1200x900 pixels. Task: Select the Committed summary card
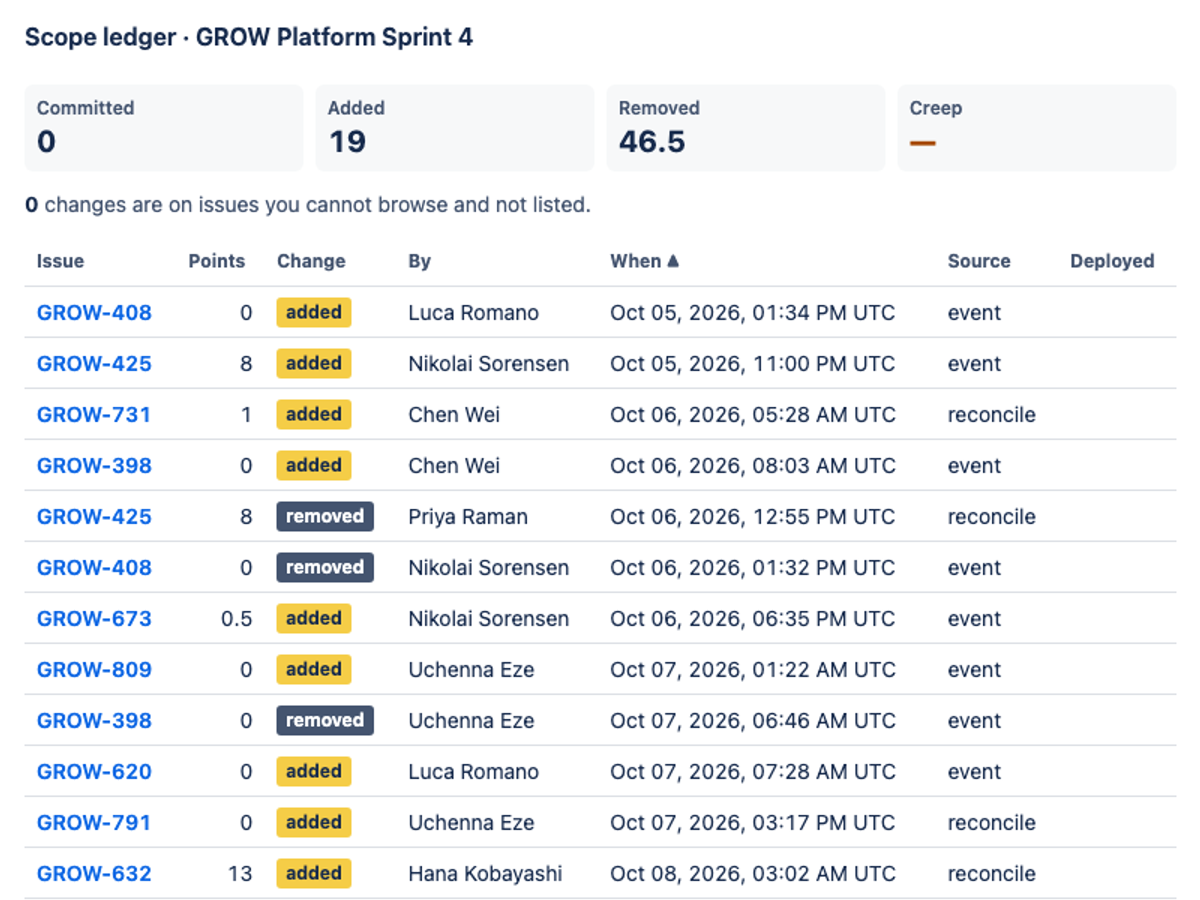pos(164,128)
